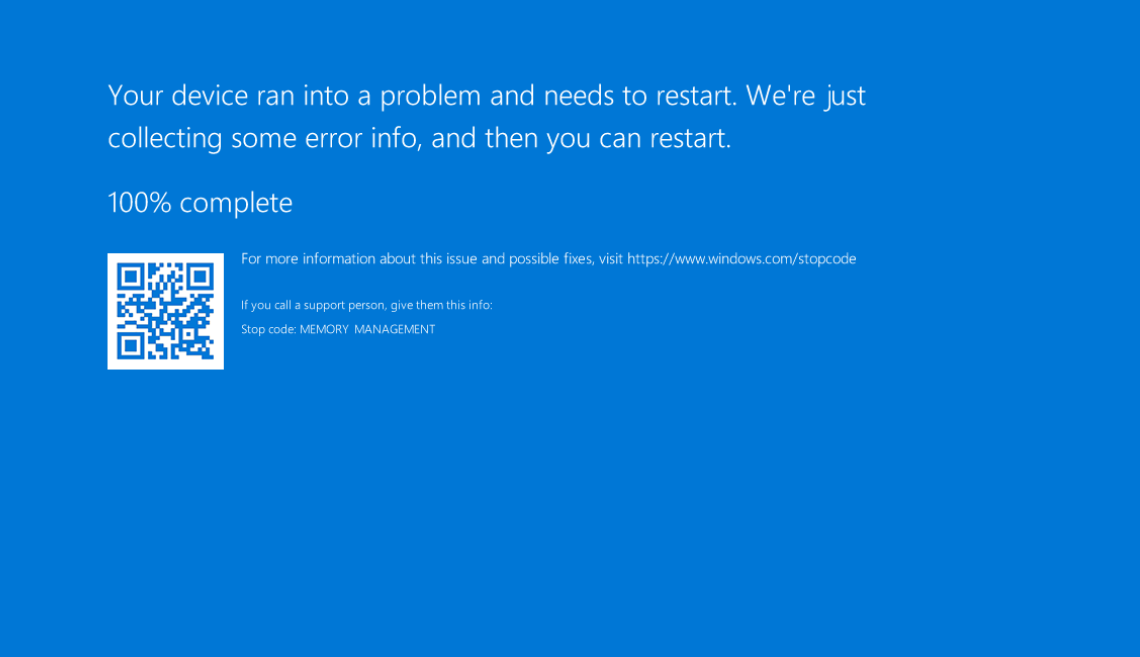Click the "needs to restart" phrase

640,96
